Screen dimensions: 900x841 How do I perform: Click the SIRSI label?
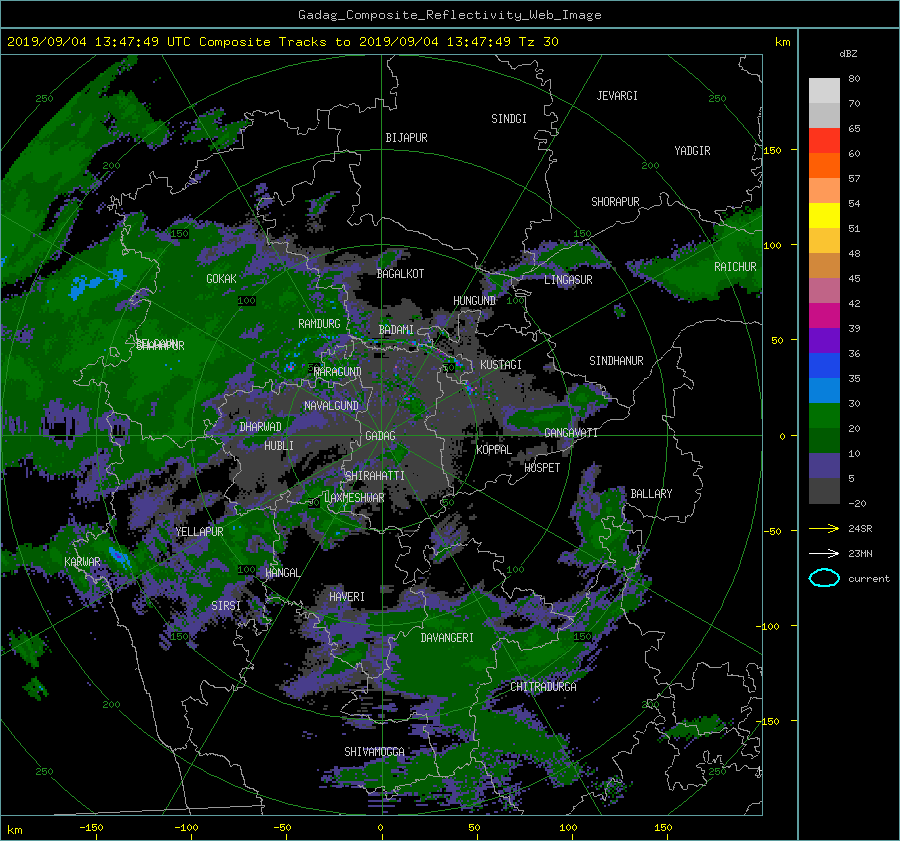point(226,606)
